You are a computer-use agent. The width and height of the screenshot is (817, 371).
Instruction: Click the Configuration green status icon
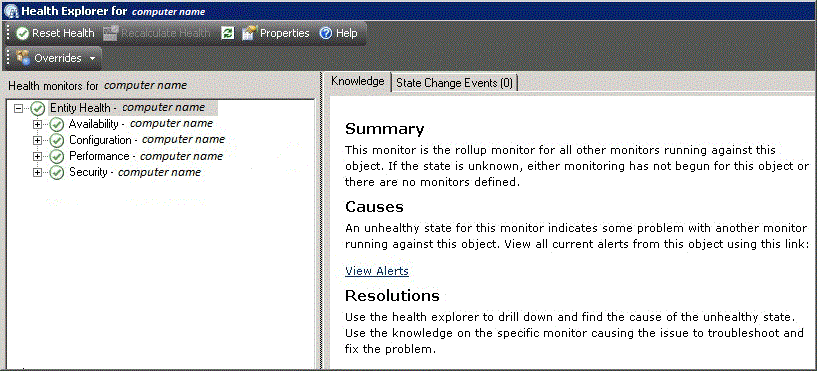pyautogui.click(x=56, y=140)
